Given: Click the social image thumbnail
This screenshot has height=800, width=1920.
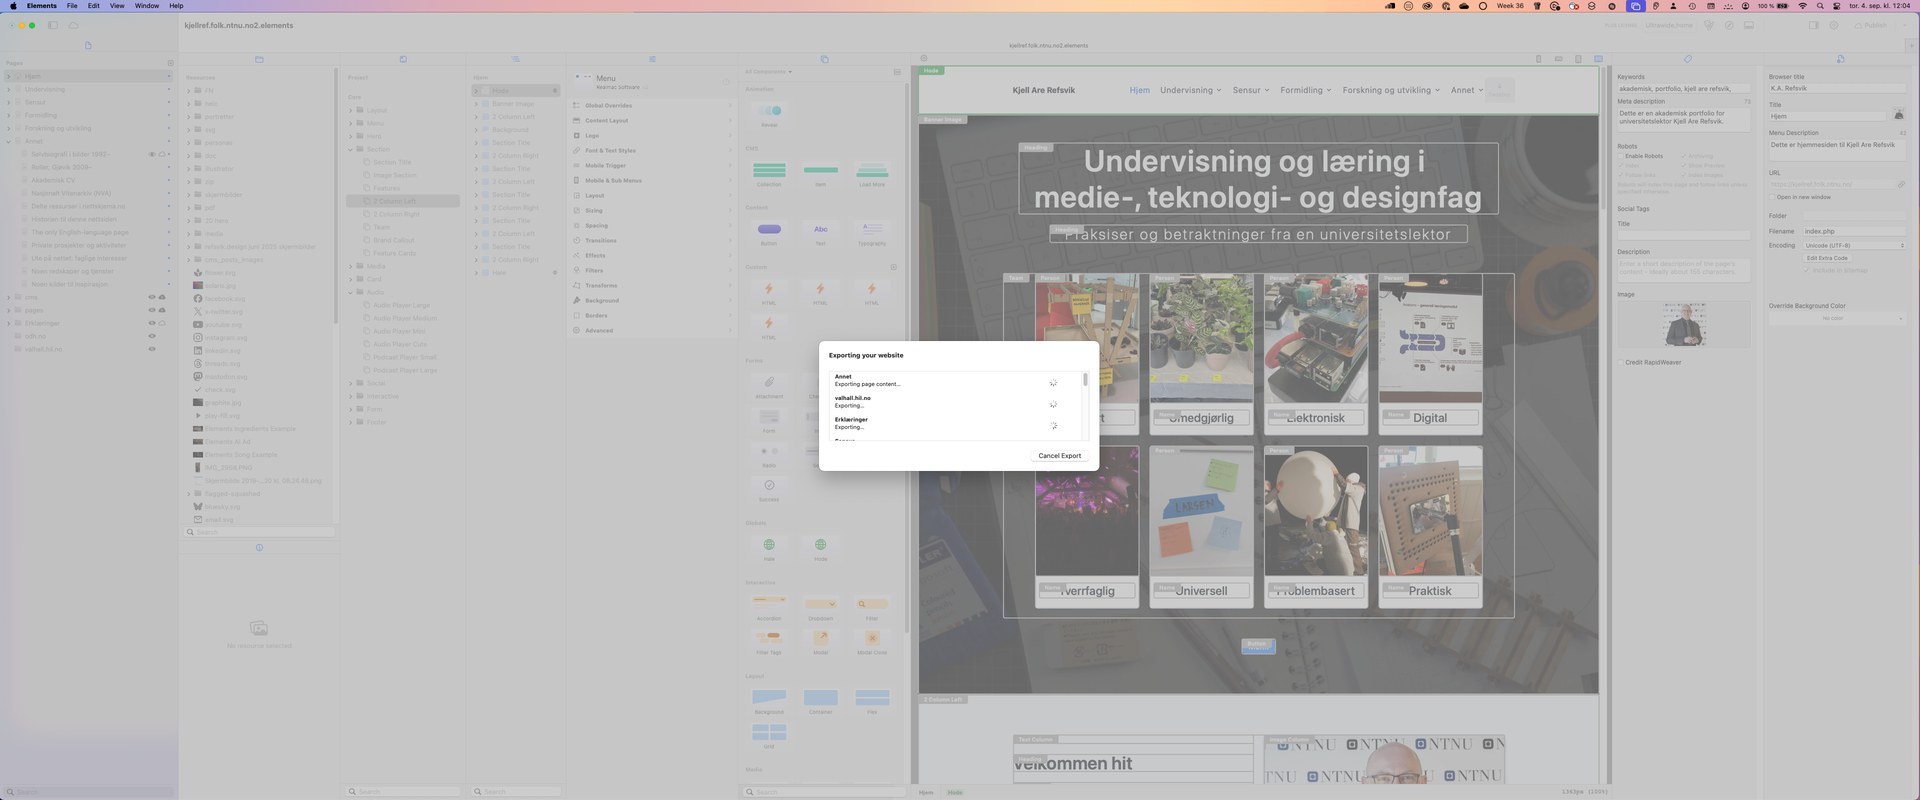Looking at the screenshot, I should (1684, 324).
